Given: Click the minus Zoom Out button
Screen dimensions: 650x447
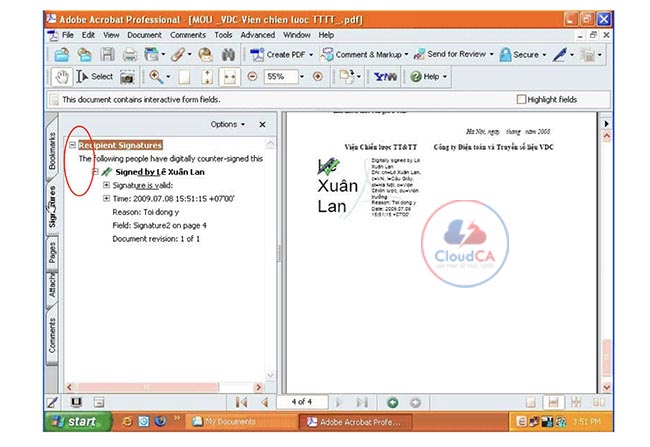Looking at the screenshot, I should pyautogui.click(x=252, y=76).
